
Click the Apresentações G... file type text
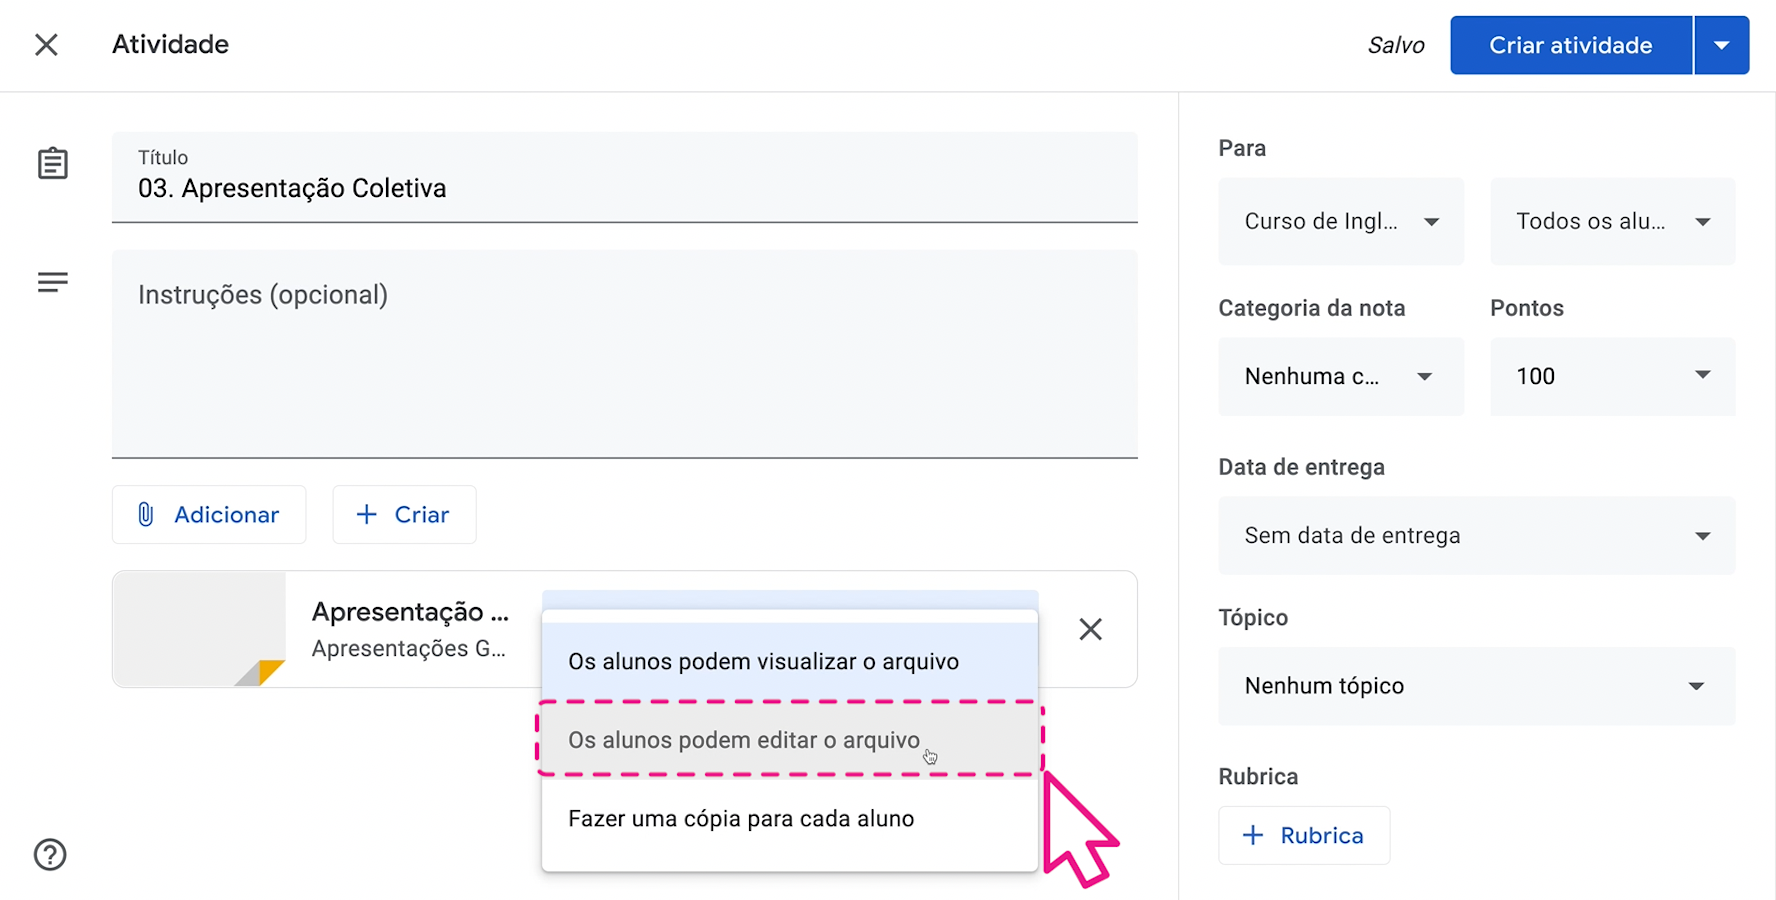(408, 648)
